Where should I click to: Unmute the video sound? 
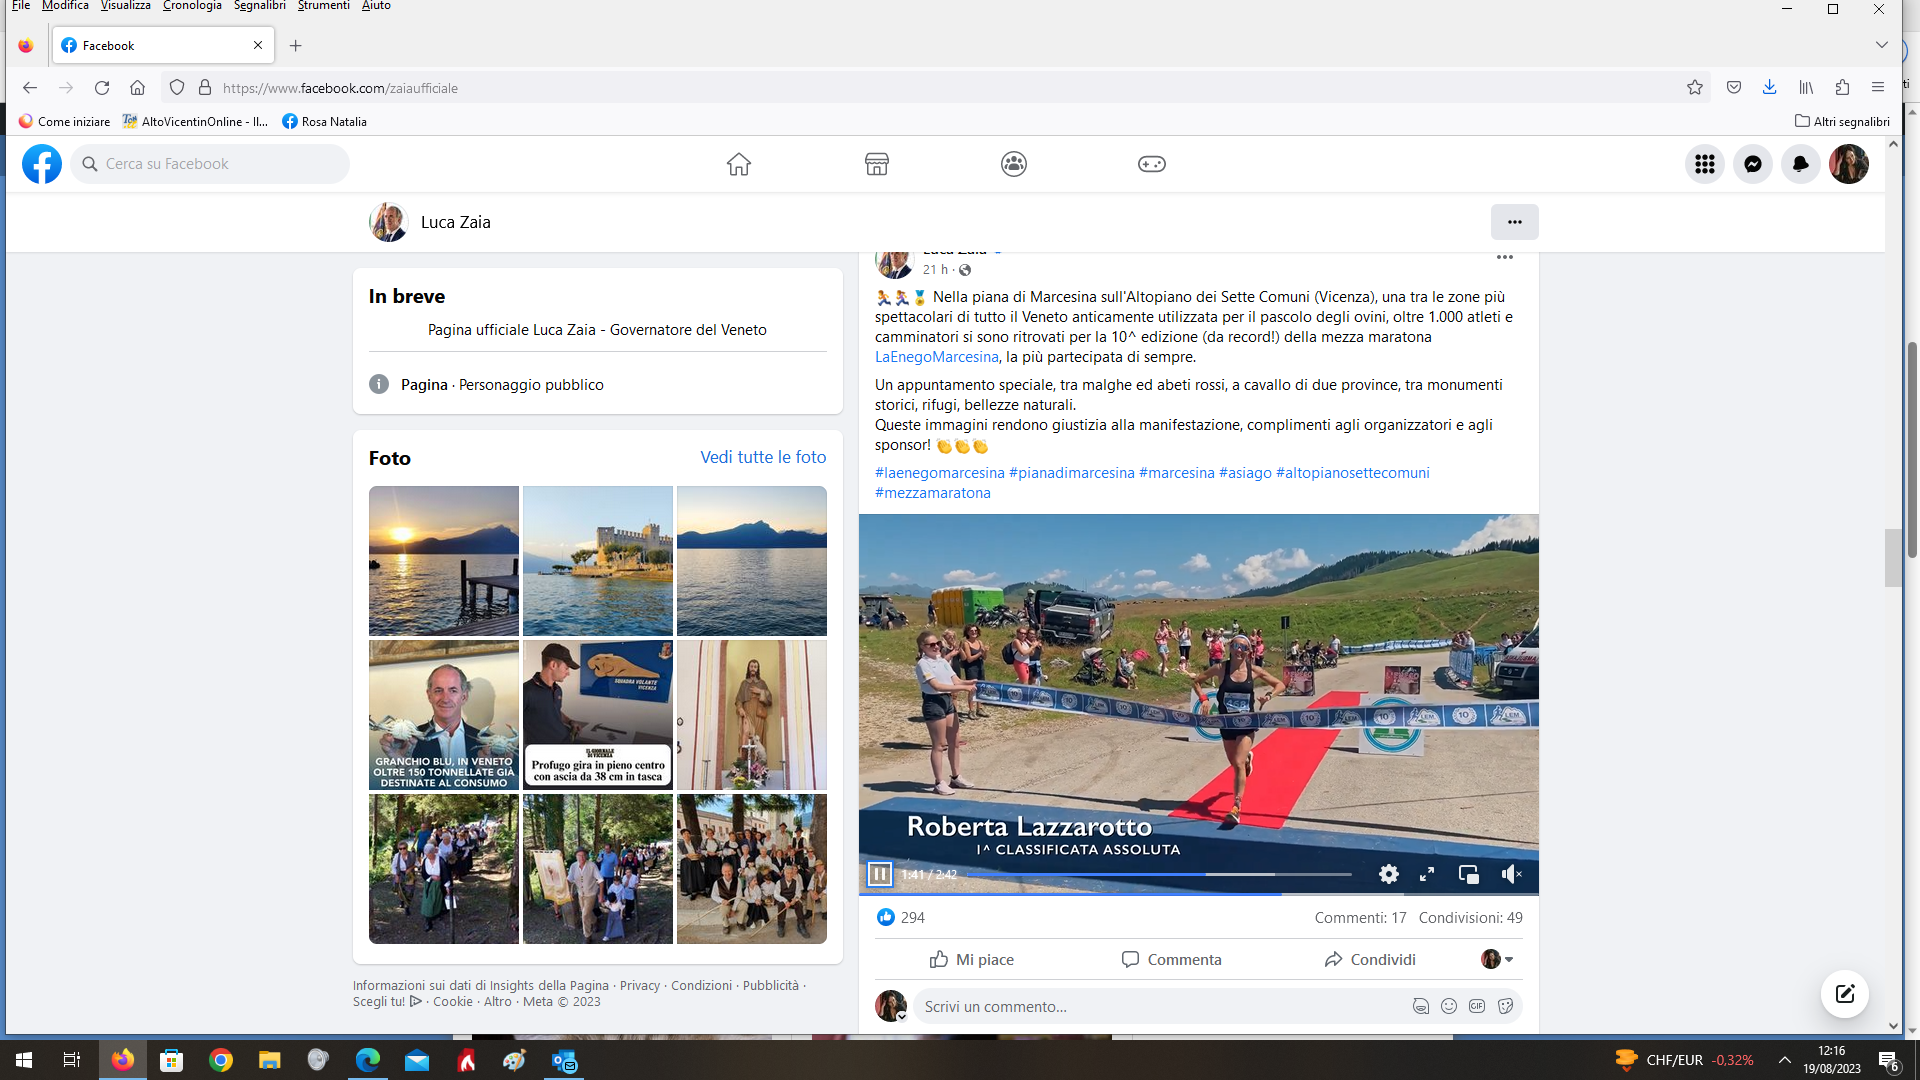[x=1511, y=874]
